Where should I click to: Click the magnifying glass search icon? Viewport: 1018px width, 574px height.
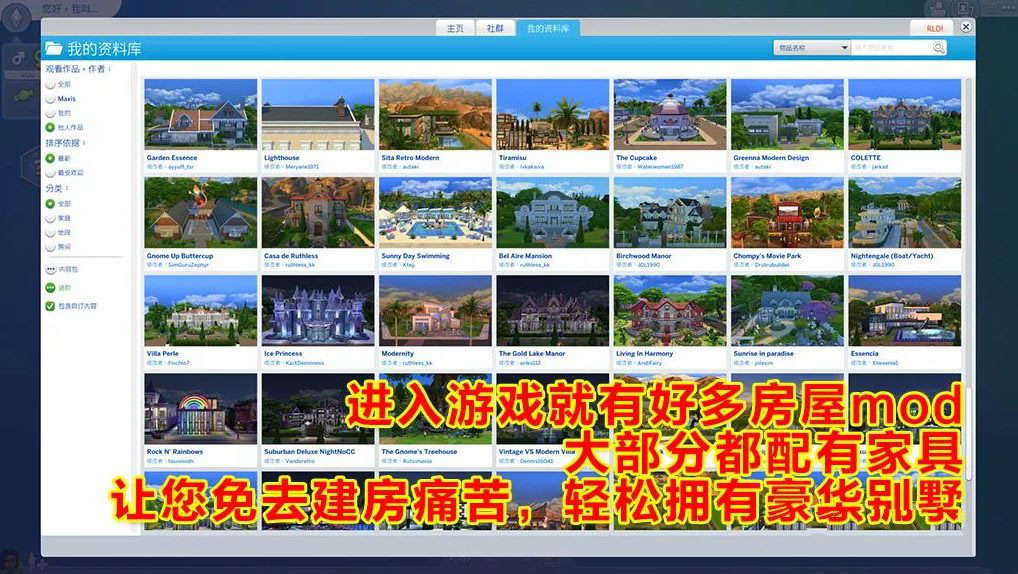point(938,48)
